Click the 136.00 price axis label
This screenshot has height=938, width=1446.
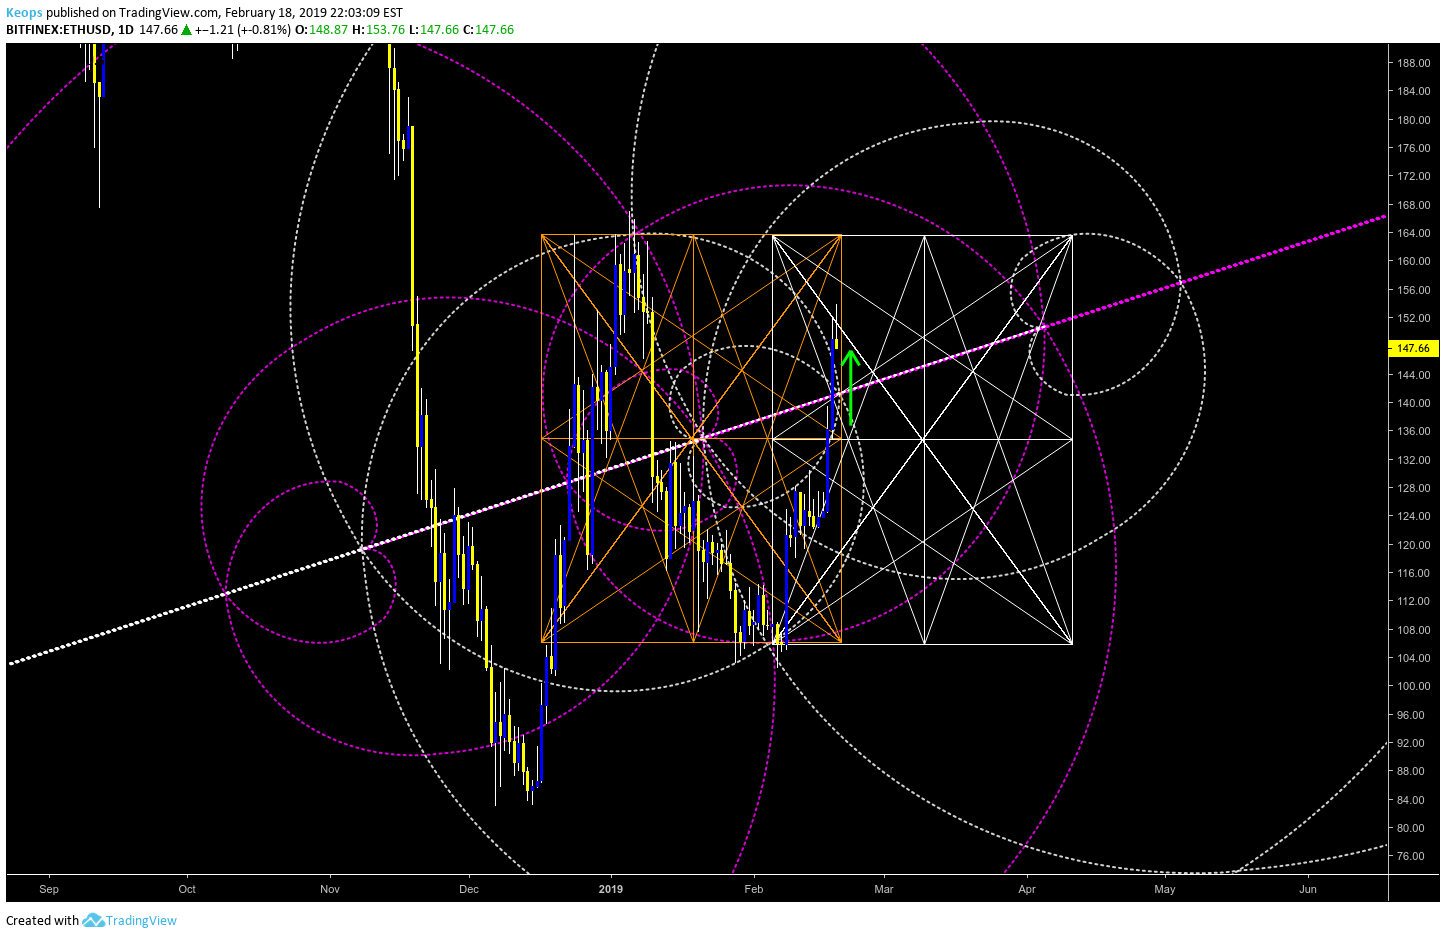pos(1413,431)
